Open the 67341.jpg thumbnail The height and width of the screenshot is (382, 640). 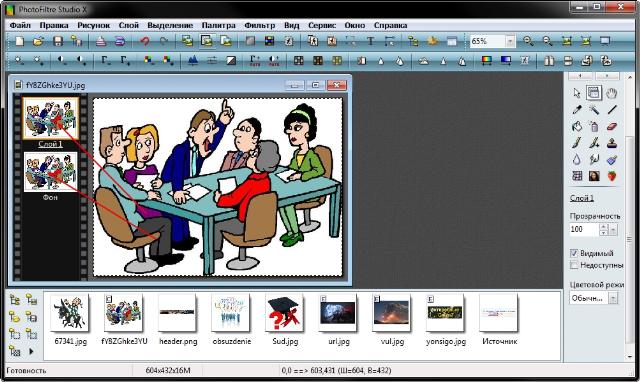pyautogui.click(x=70, y=313)
